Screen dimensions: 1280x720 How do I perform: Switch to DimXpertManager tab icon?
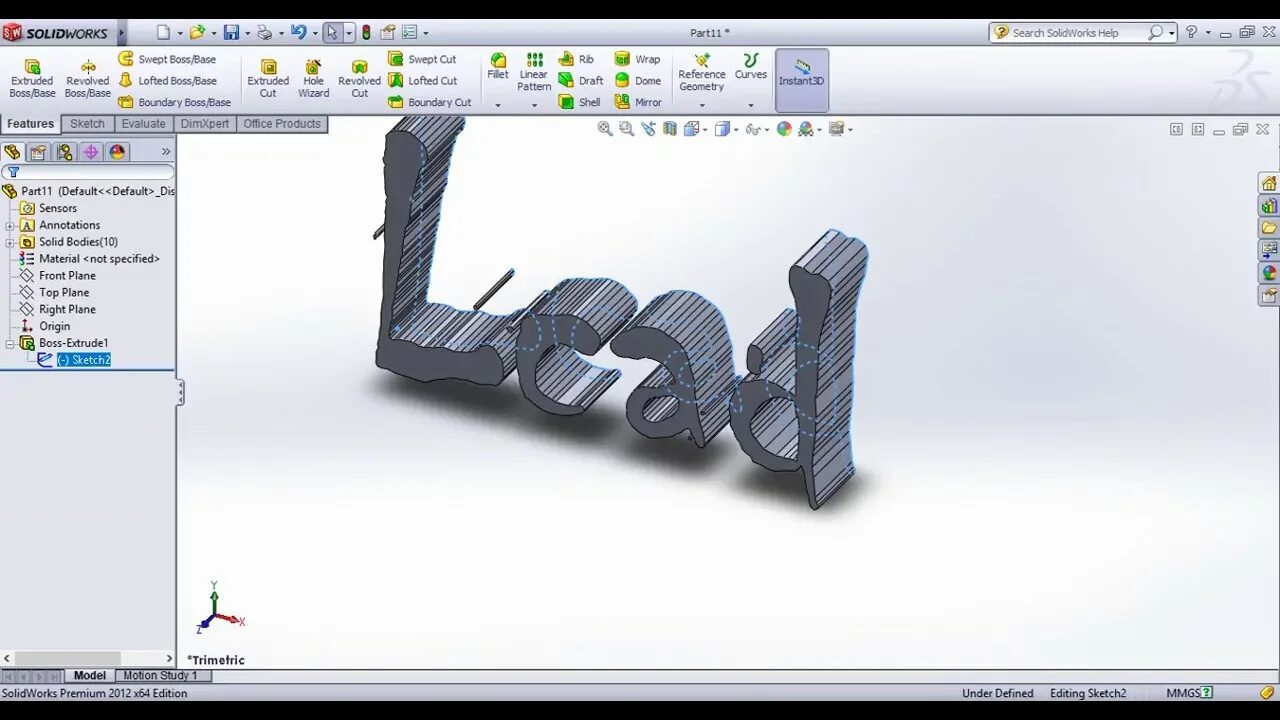[91, 152]
